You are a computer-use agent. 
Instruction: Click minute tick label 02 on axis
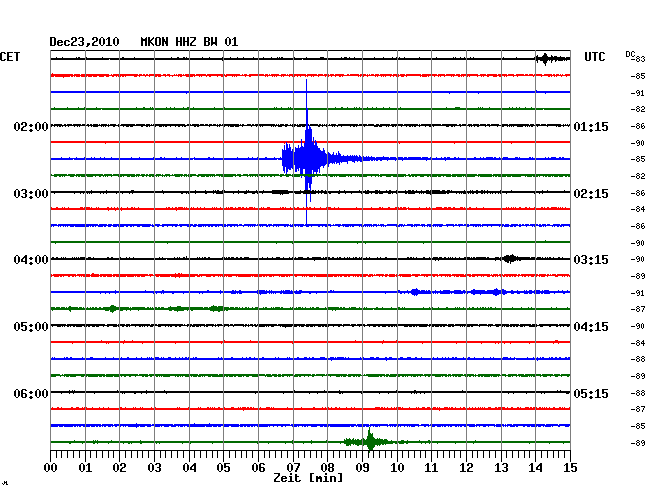(119, 468)
